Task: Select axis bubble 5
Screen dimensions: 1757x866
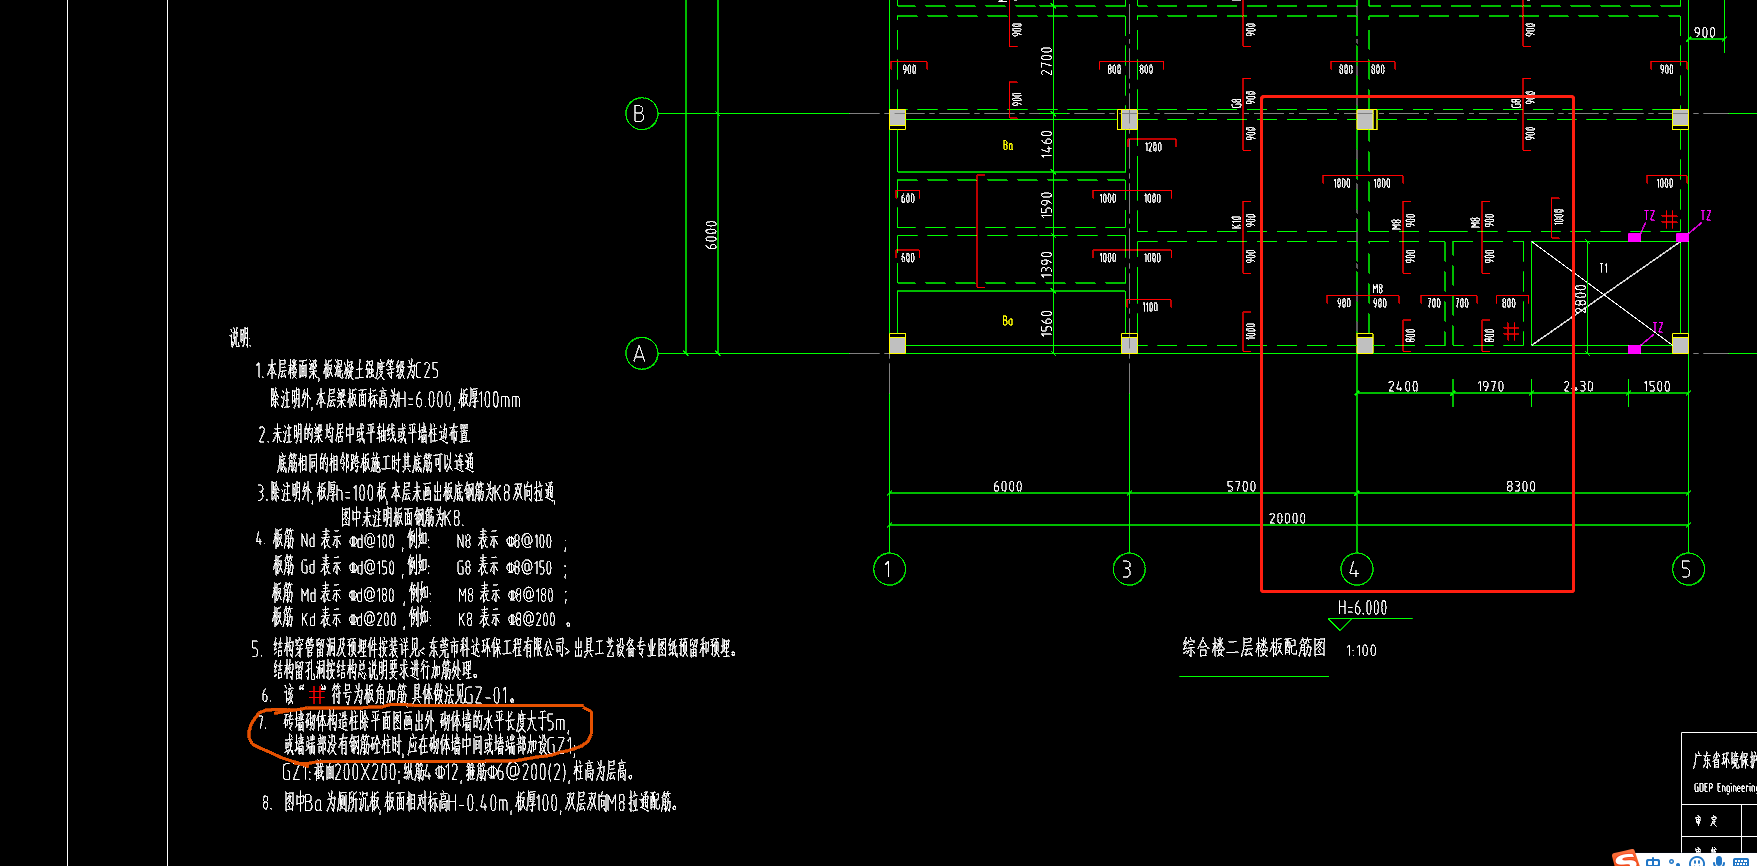Action: (1688, 569)
